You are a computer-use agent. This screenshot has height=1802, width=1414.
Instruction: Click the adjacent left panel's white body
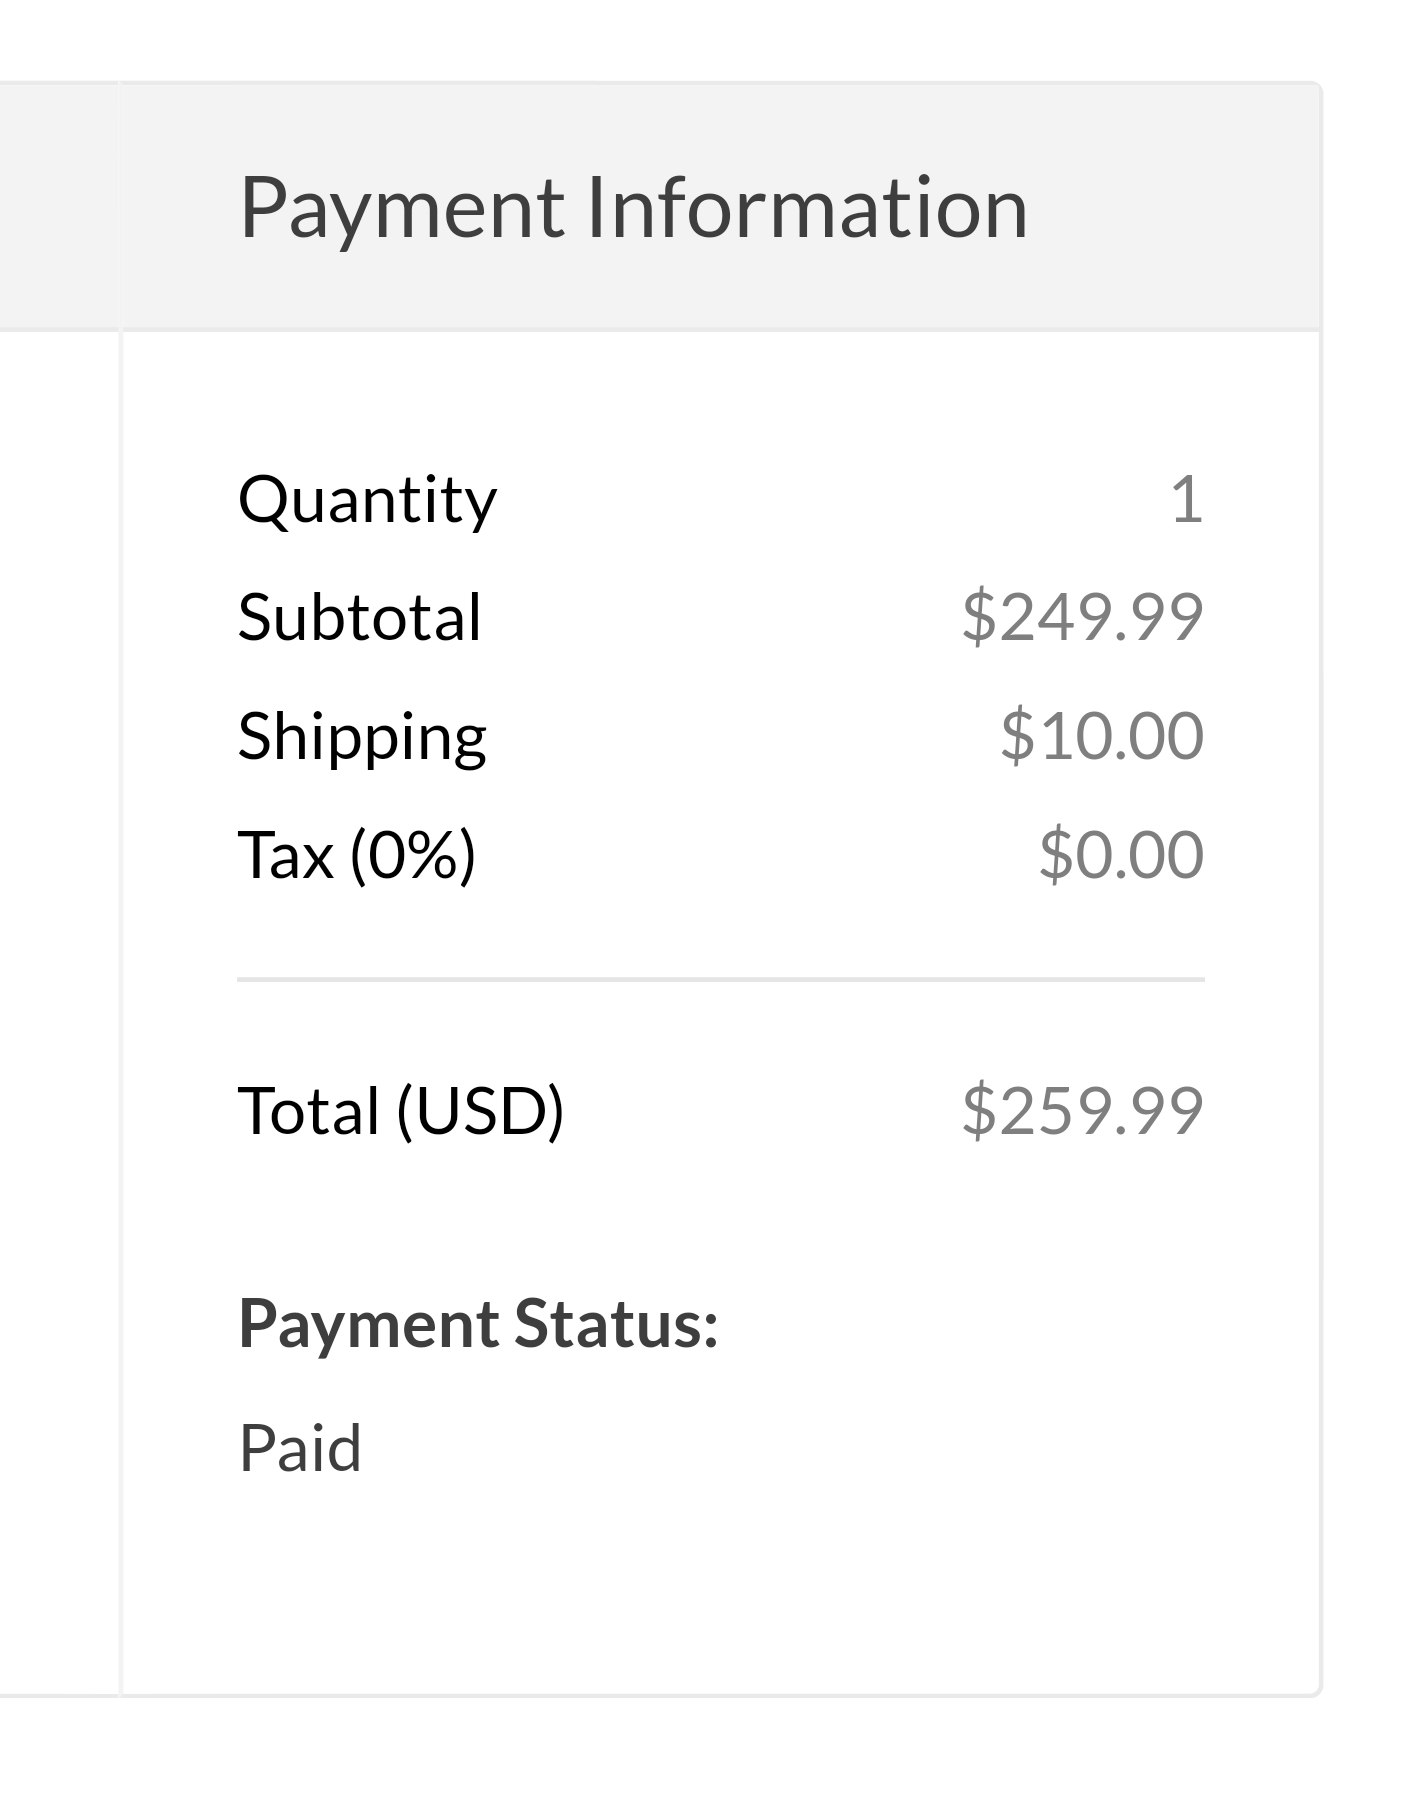(58, 1000)
